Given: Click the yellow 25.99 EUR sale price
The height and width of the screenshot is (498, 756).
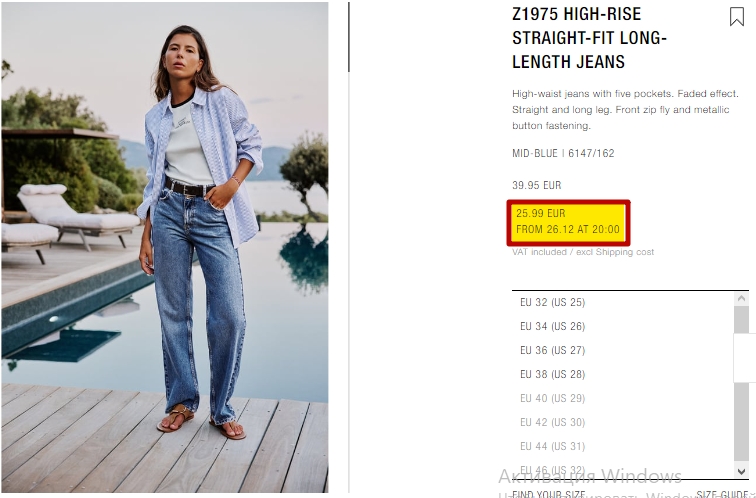Looking at the screenshot, I should [568, 222].
